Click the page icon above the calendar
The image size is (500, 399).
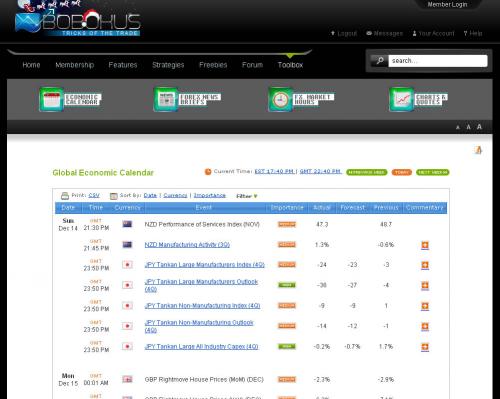pyautogui.click(x=478, y=150)
